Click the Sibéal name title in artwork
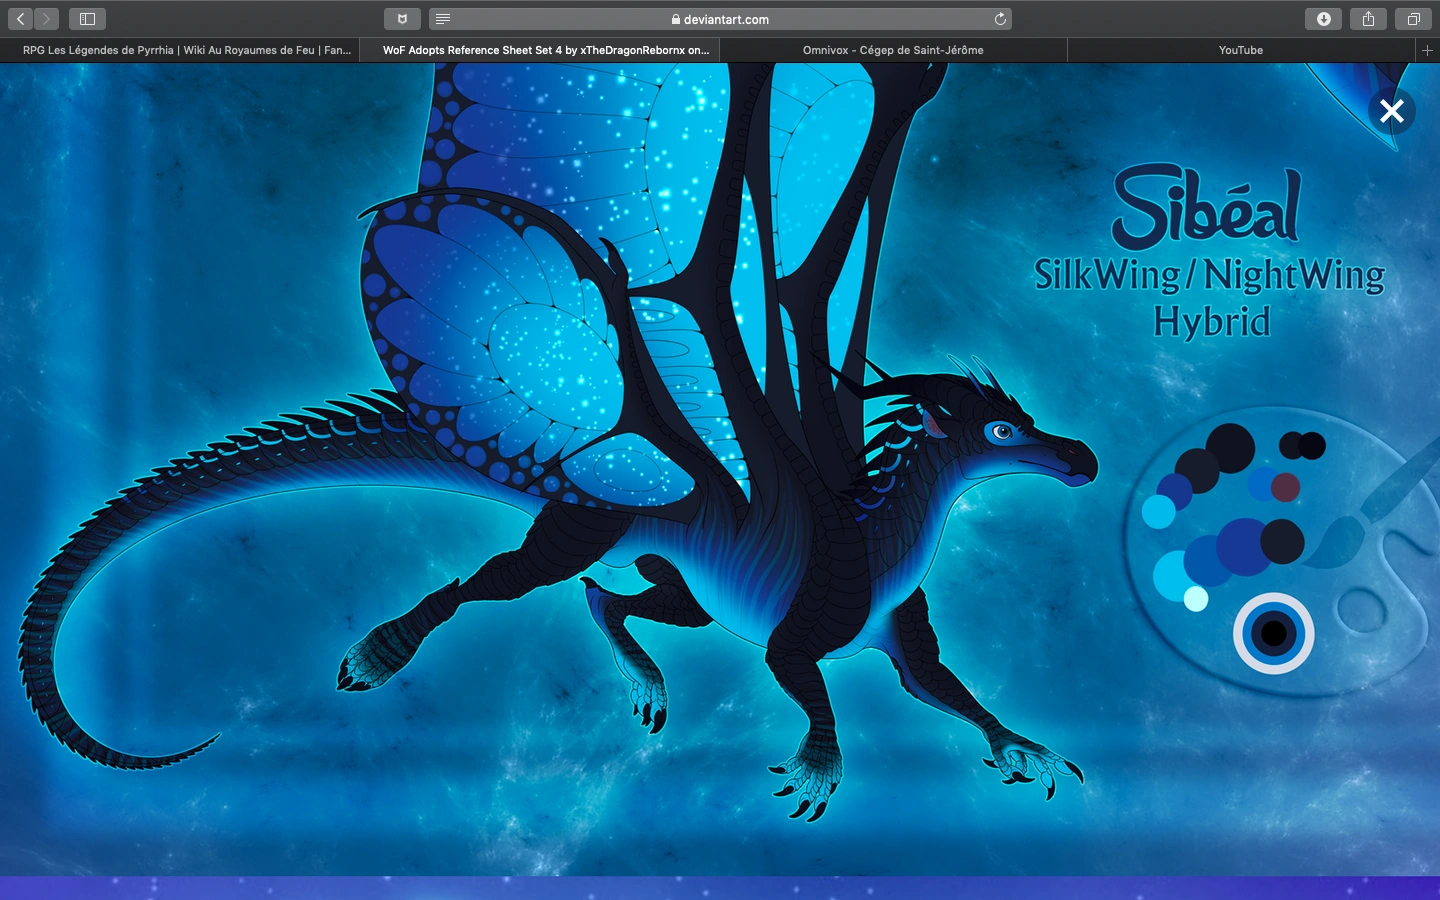 1206,208
